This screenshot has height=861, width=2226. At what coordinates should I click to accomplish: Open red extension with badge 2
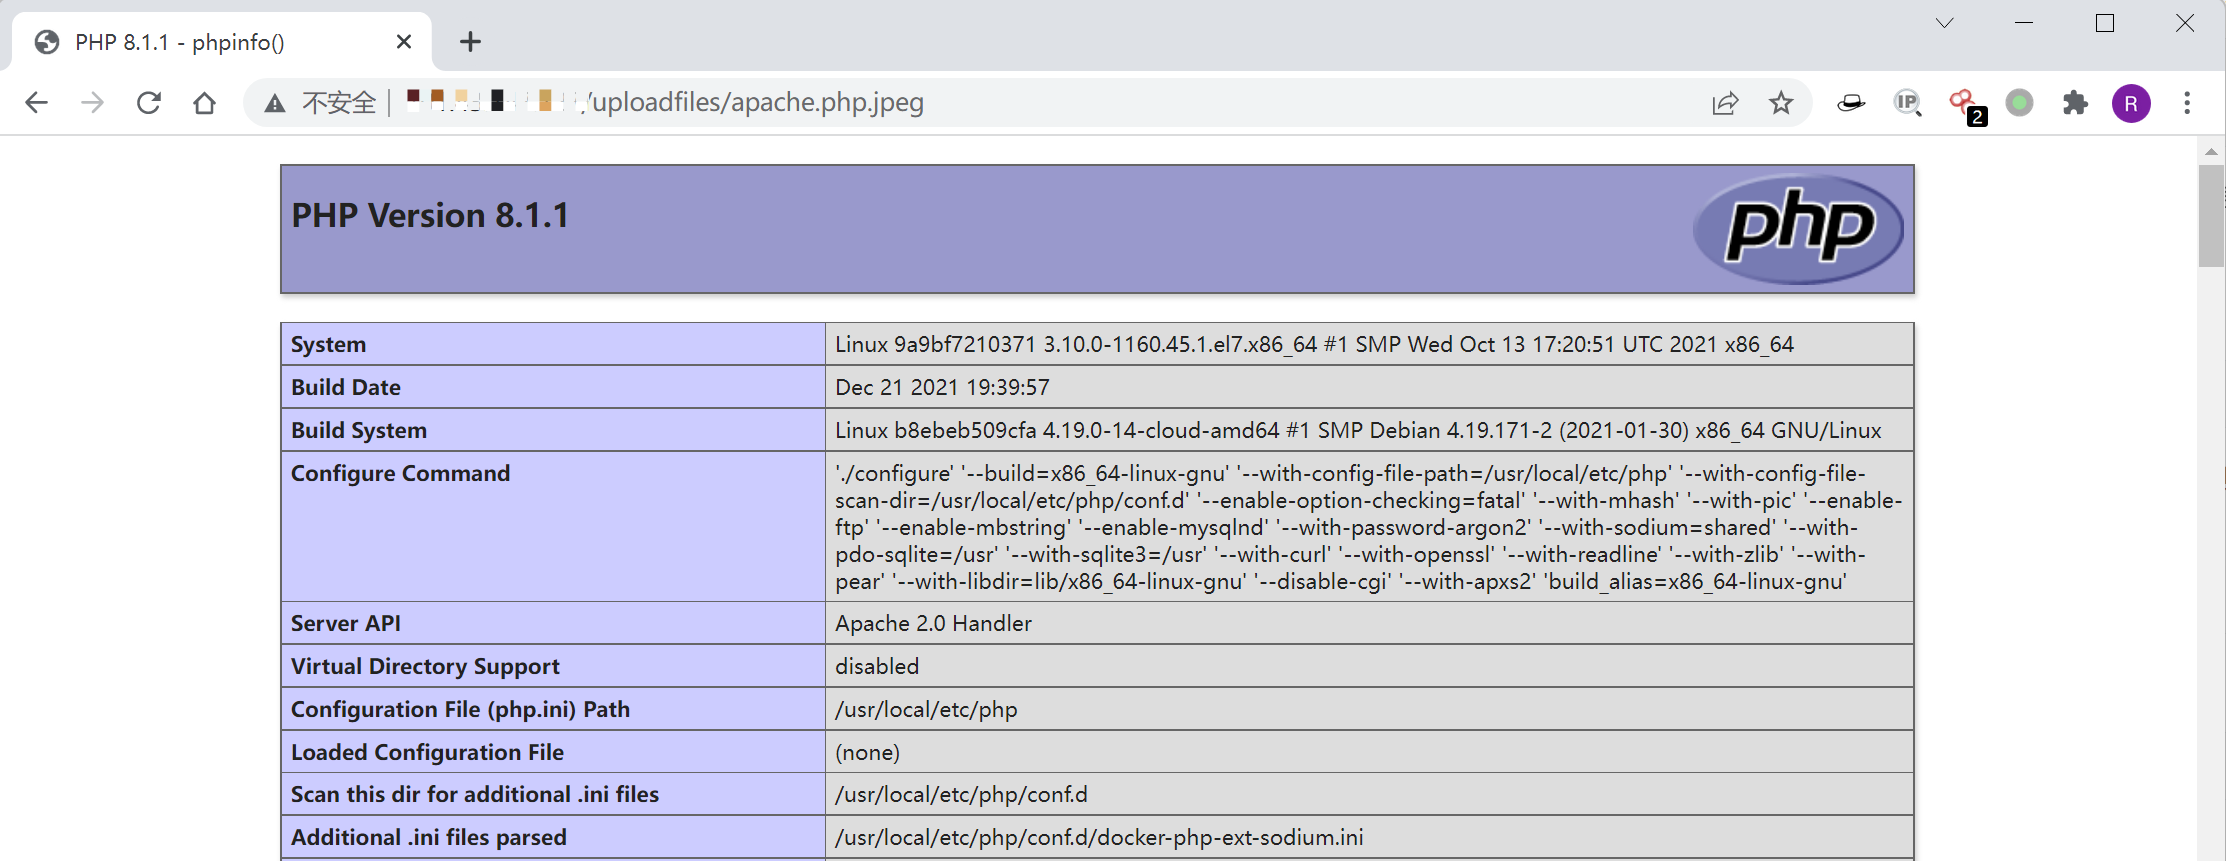(1964, 103)
